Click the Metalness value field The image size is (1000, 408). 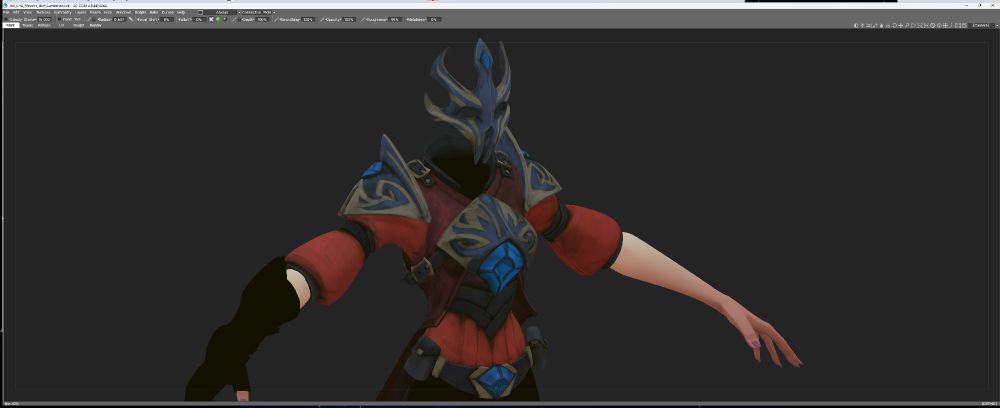tap(434, 20)
